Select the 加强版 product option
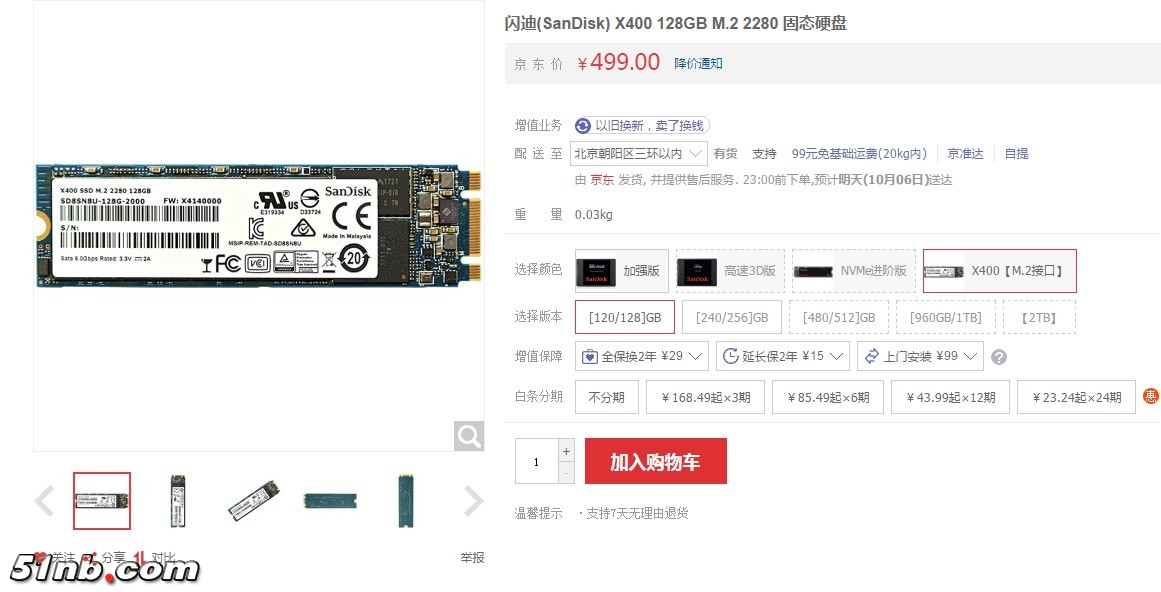Screen dimensions: 1161x592 coord(622,271)
